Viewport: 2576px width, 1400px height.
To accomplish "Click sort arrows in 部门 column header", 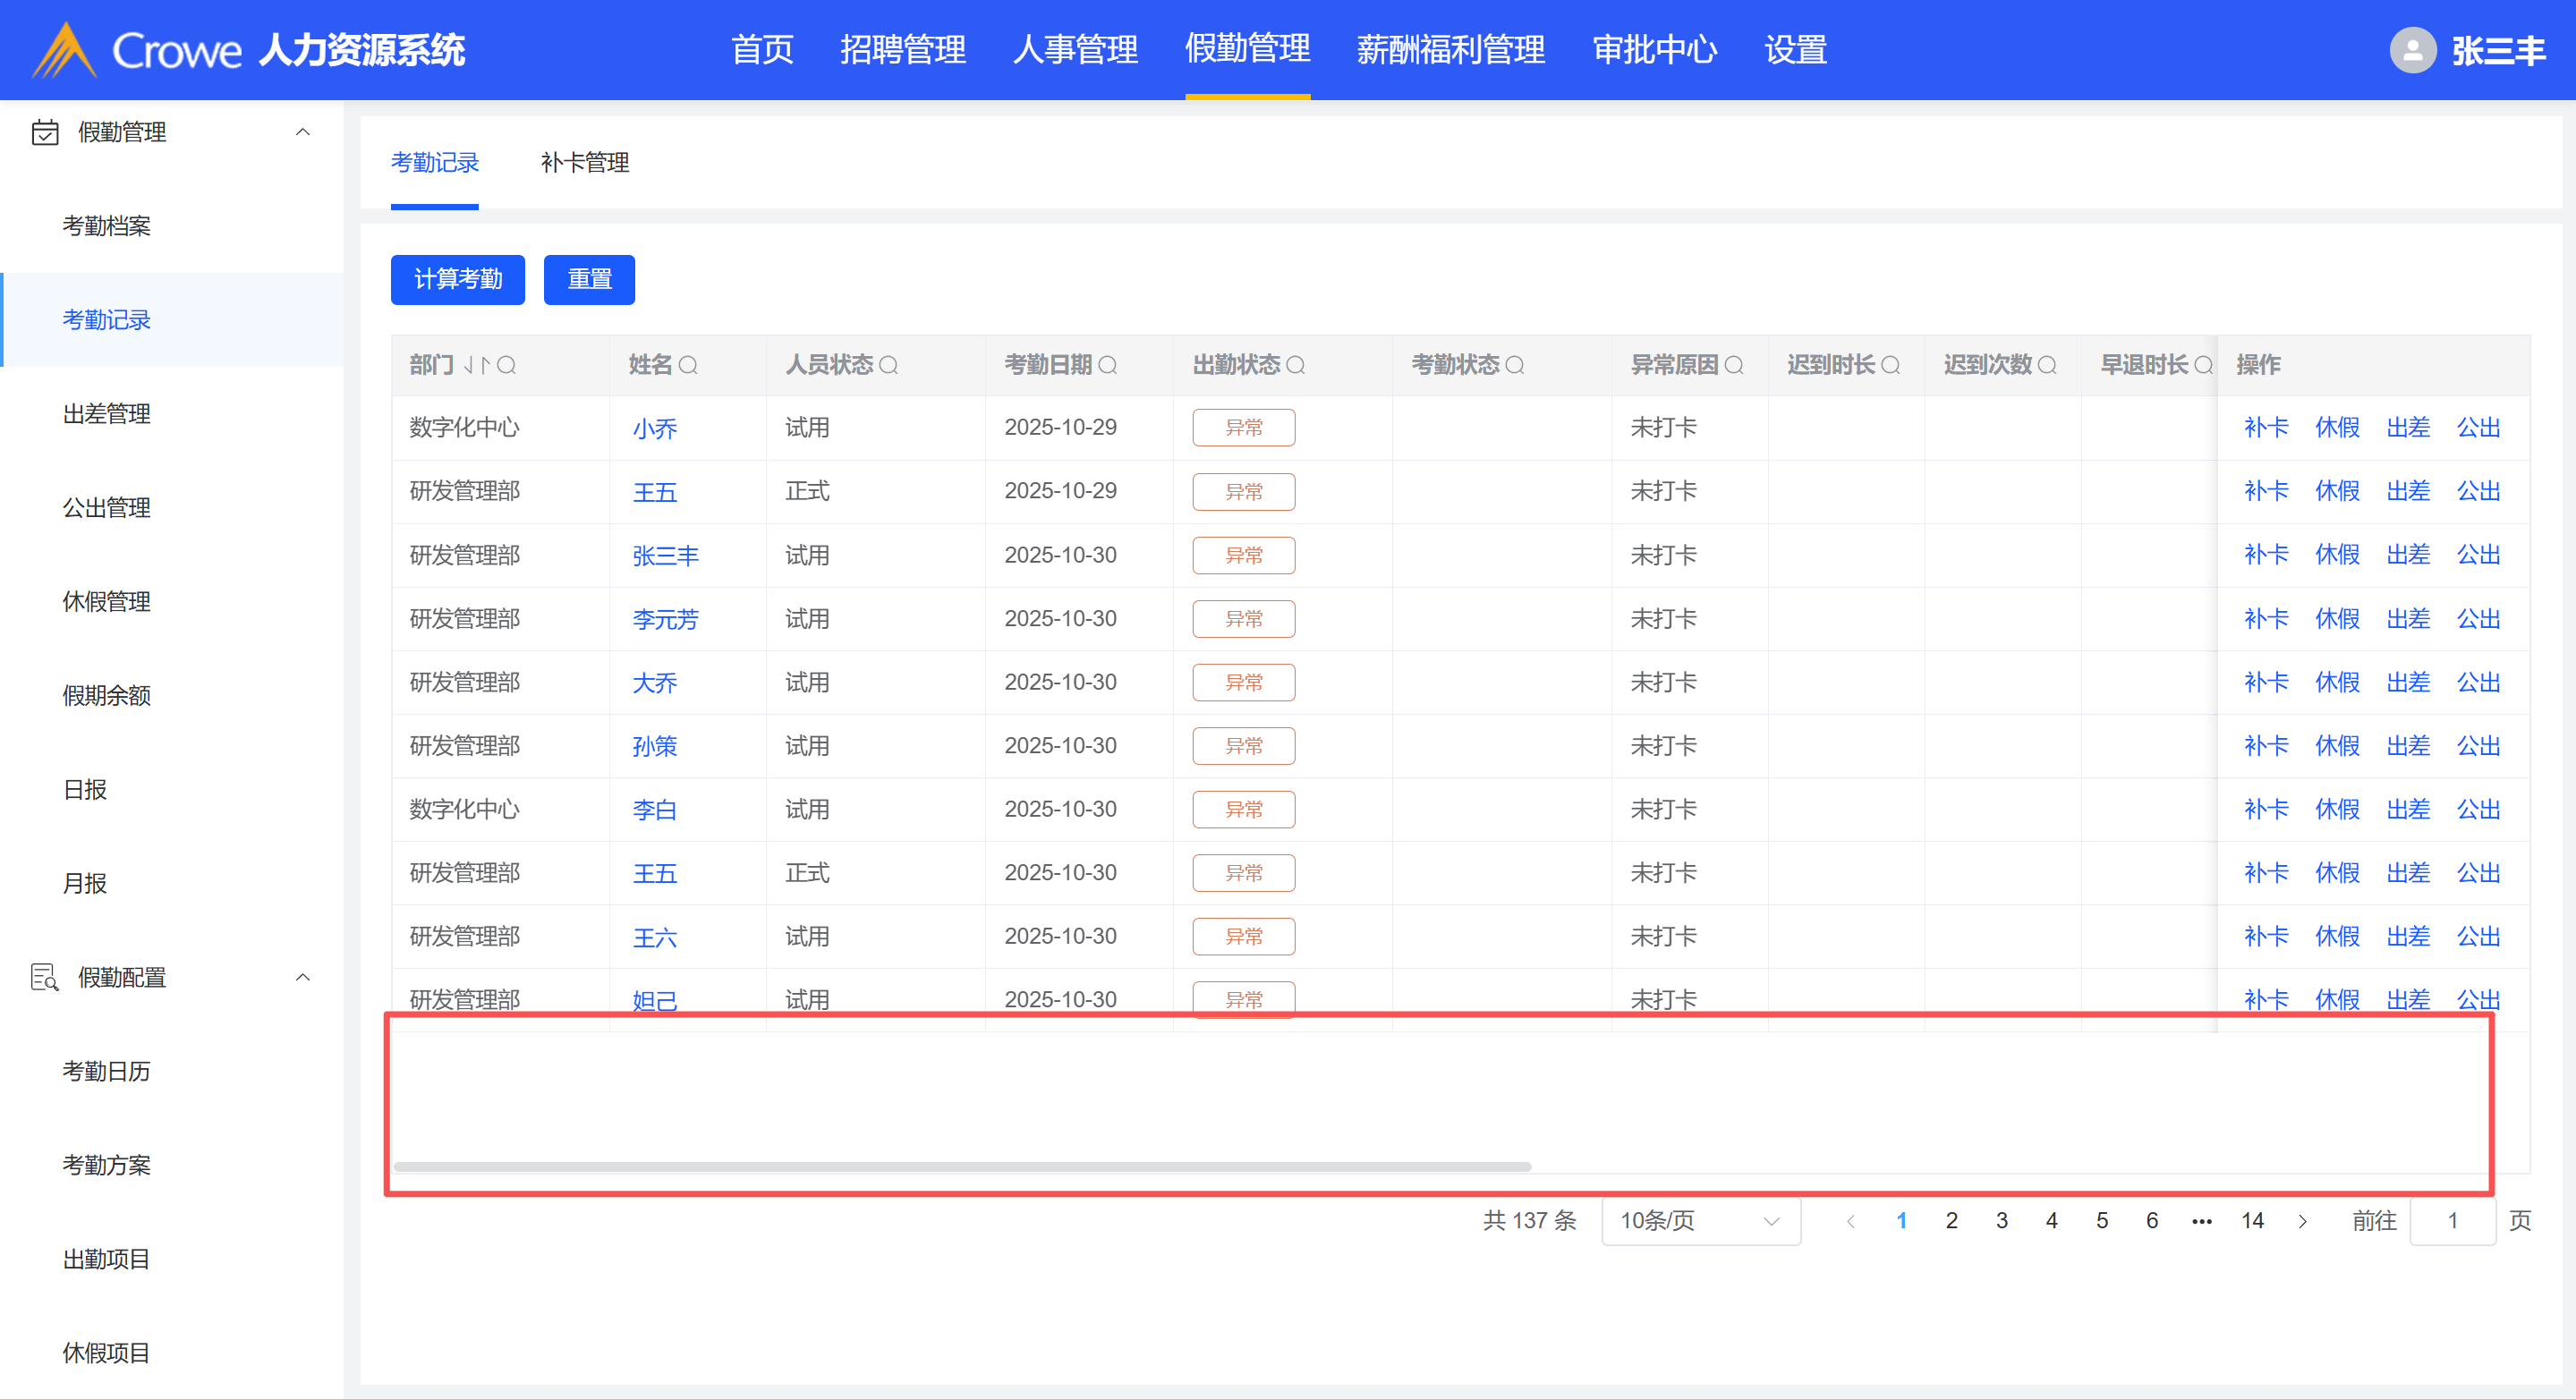I will pyautogui.click(x=477, y=365).
